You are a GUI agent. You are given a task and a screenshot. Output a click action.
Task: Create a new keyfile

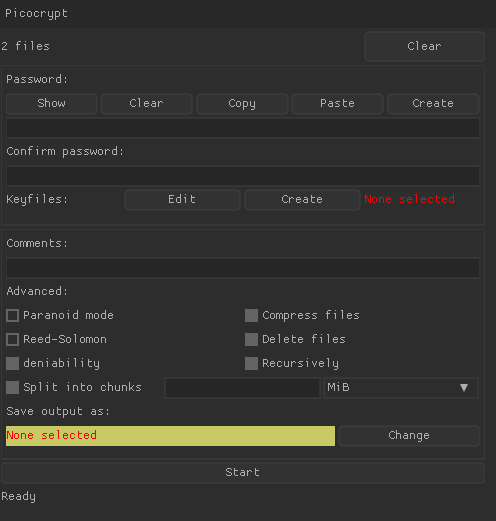pos(302,200)
